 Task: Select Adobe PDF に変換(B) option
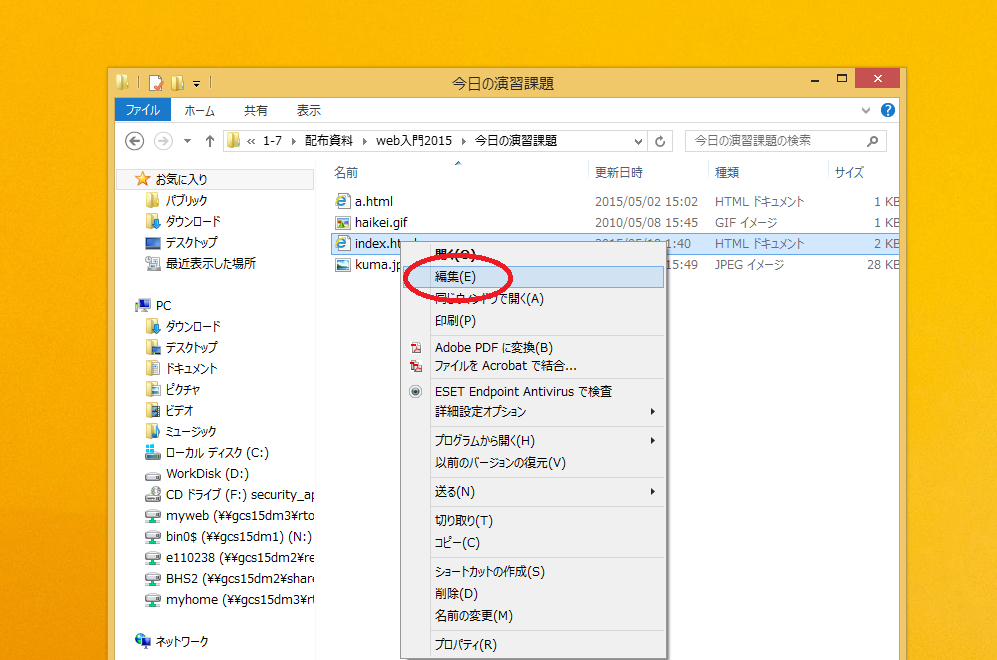493,348
